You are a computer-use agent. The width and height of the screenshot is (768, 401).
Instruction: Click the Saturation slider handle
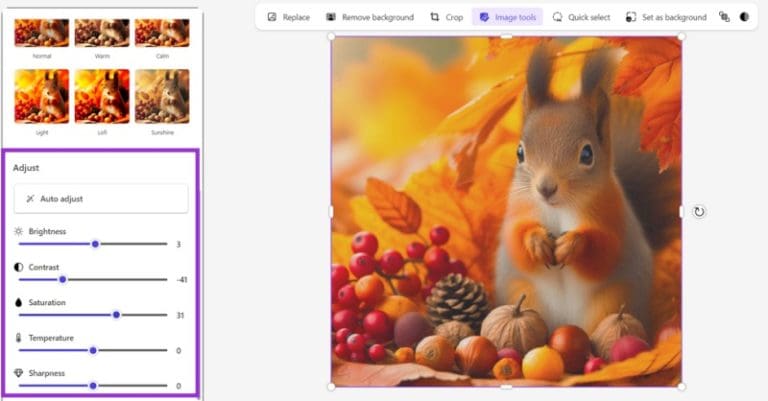pyautogui.click(x=116, y=314)
